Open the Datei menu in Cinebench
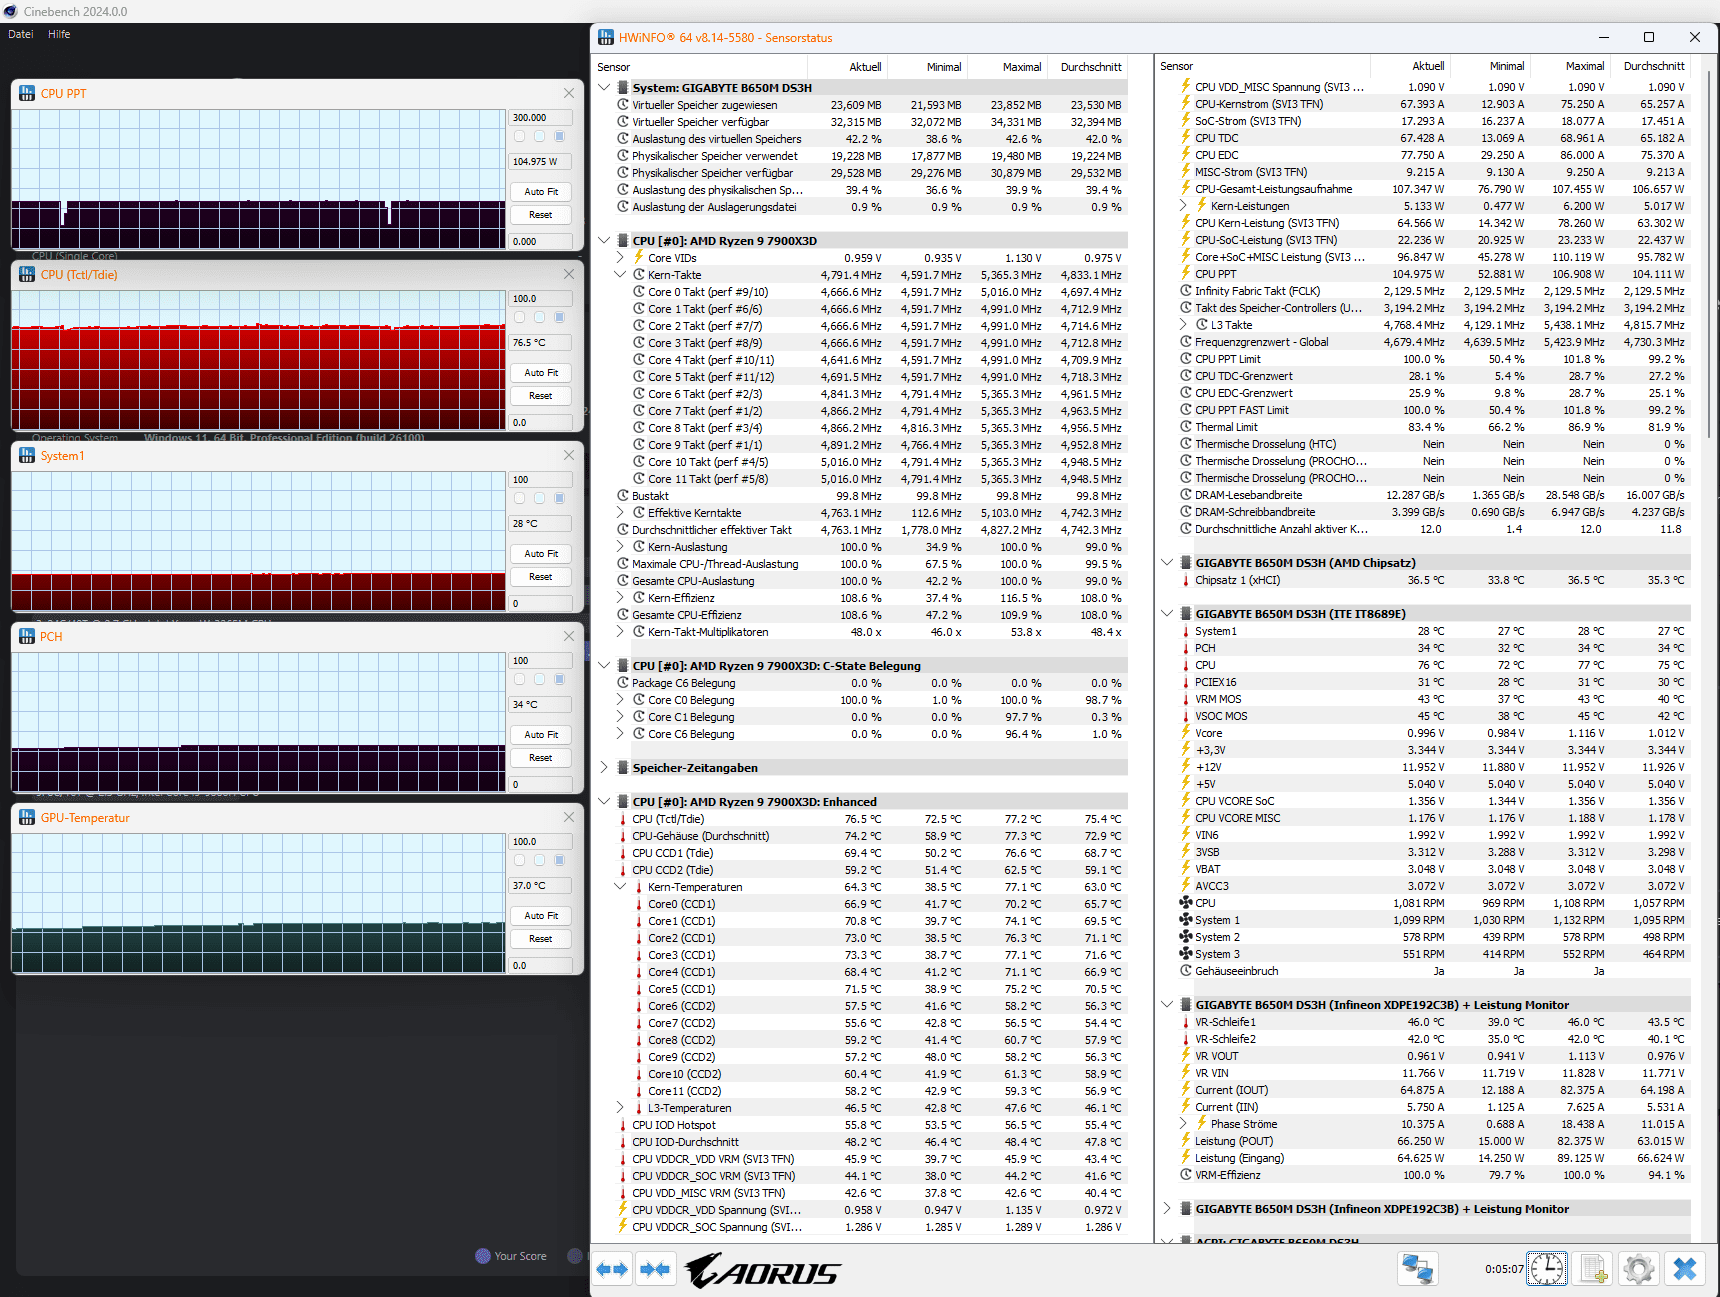The height and width of the screenshot is (1297, 1720). [21, 34]
